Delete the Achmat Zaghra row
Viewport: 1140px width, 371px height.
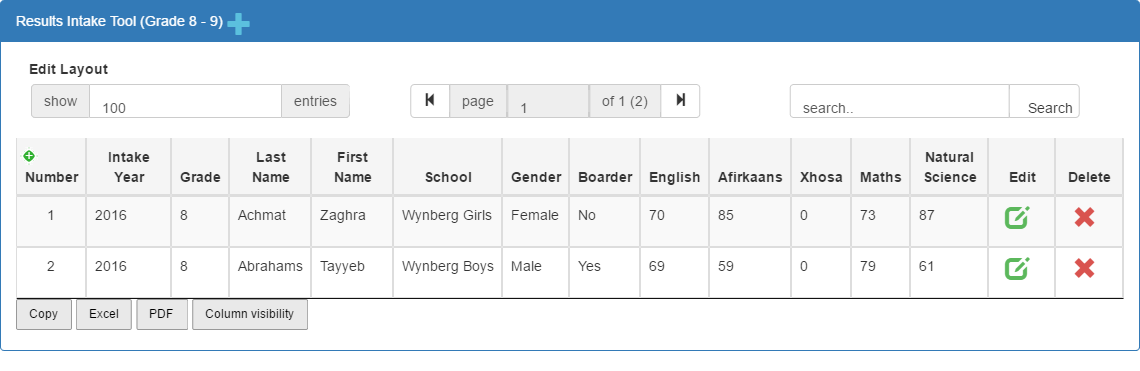pos(1084,217)
